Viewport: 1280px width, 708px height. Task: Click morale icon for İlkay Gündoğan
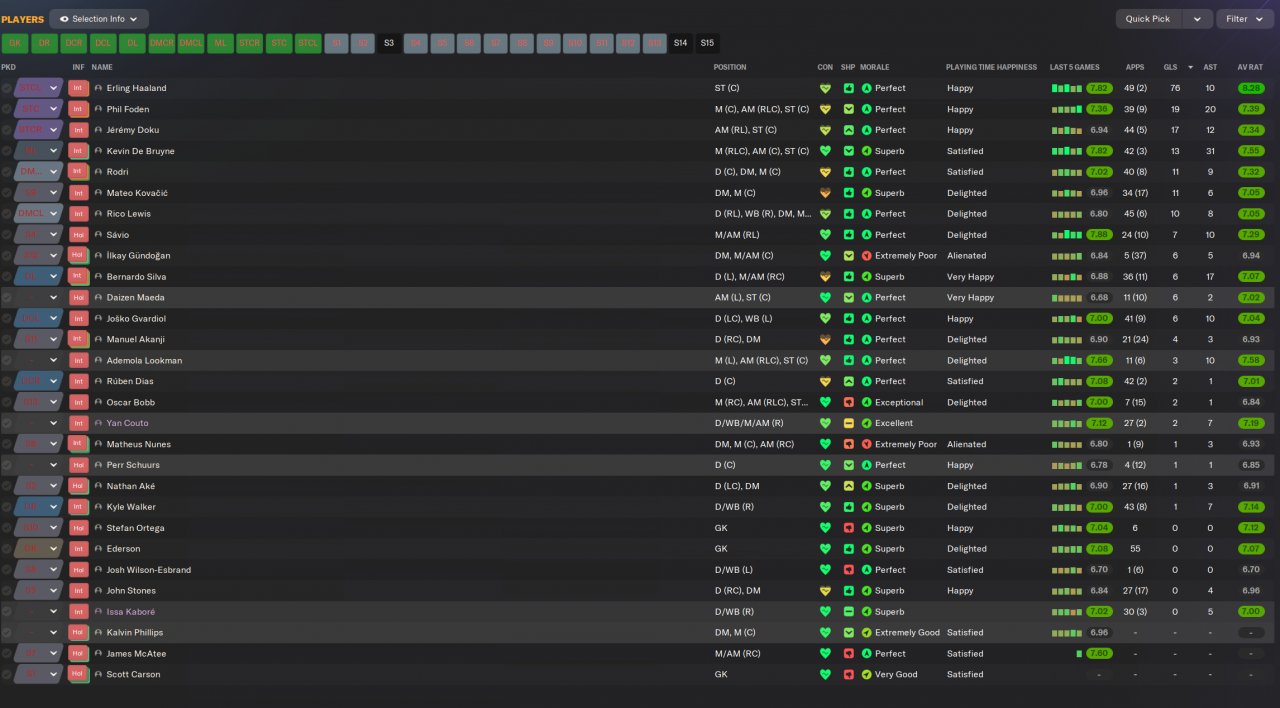[867, 256]
